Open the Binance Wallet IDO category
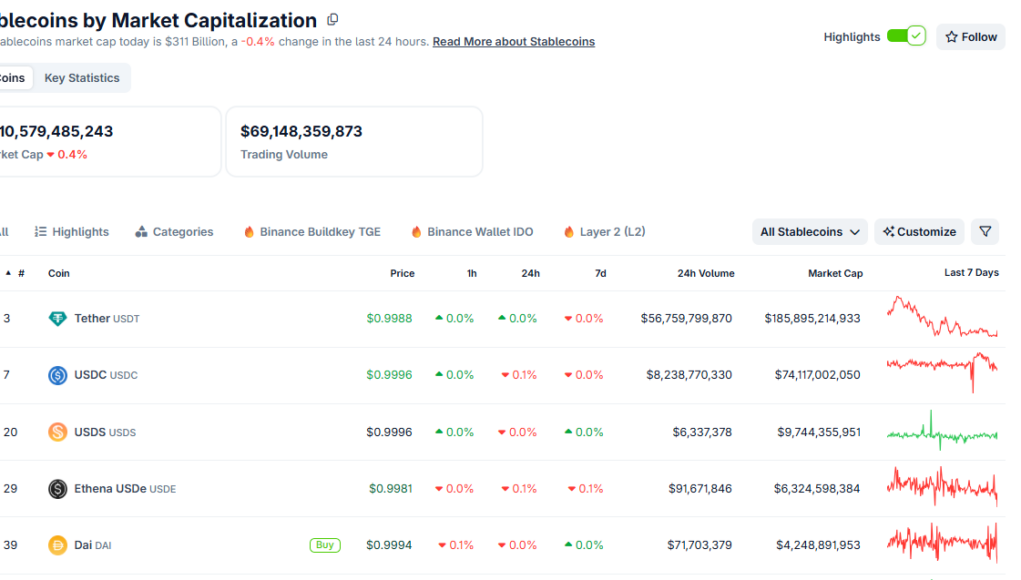Image resolution: width=1021 pixels, height=580 pixels. 471,232
